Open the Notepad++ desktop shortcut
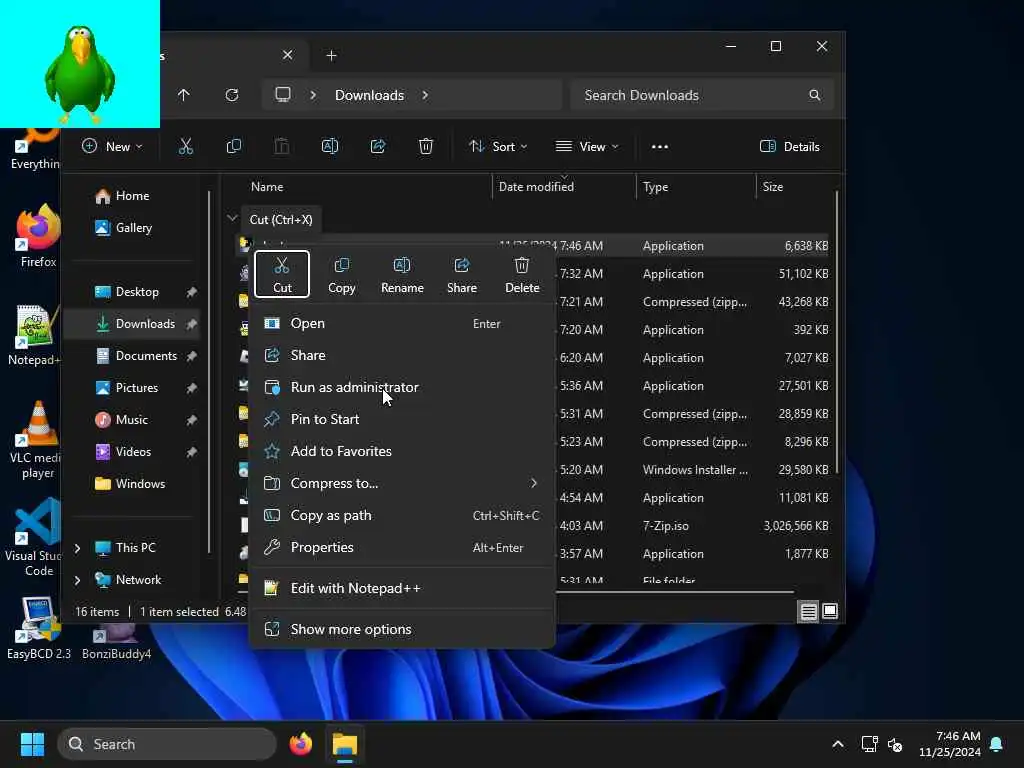 (x=35, y=334)
